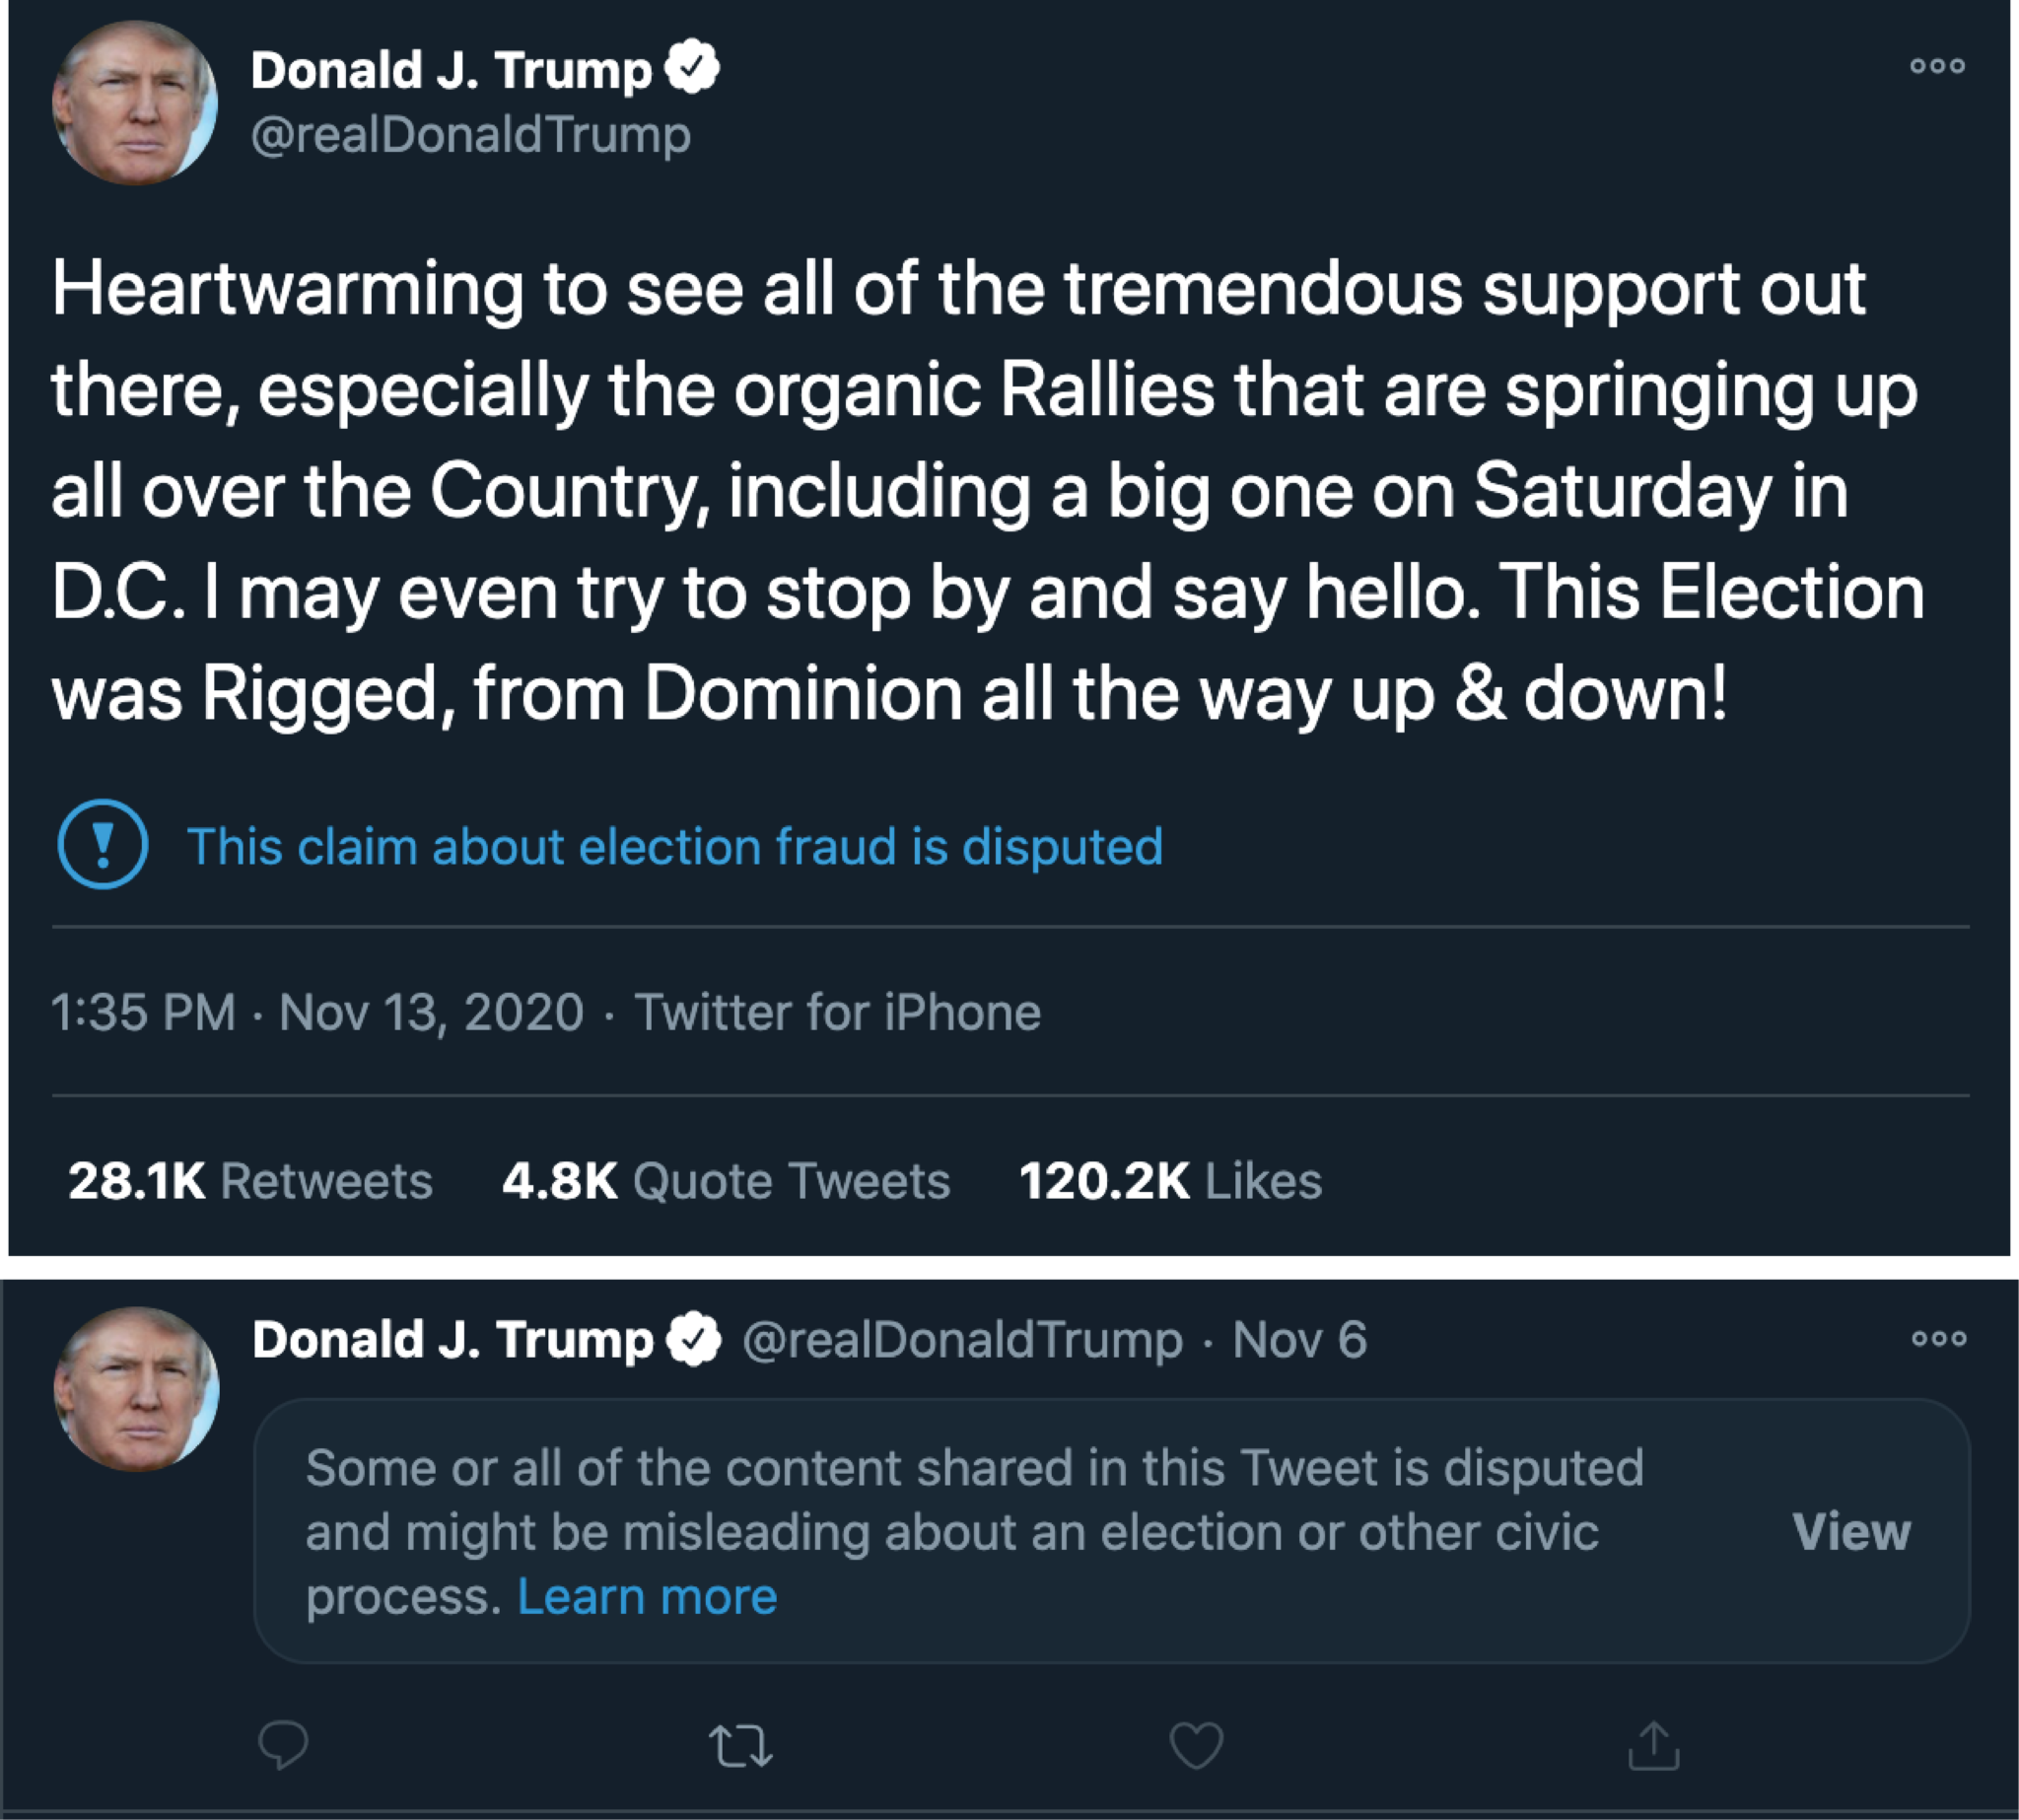Open the Nov 6 date link
Image resolution: width=2019 pixels, height=1820 pixels.
click(1299, 1339)
